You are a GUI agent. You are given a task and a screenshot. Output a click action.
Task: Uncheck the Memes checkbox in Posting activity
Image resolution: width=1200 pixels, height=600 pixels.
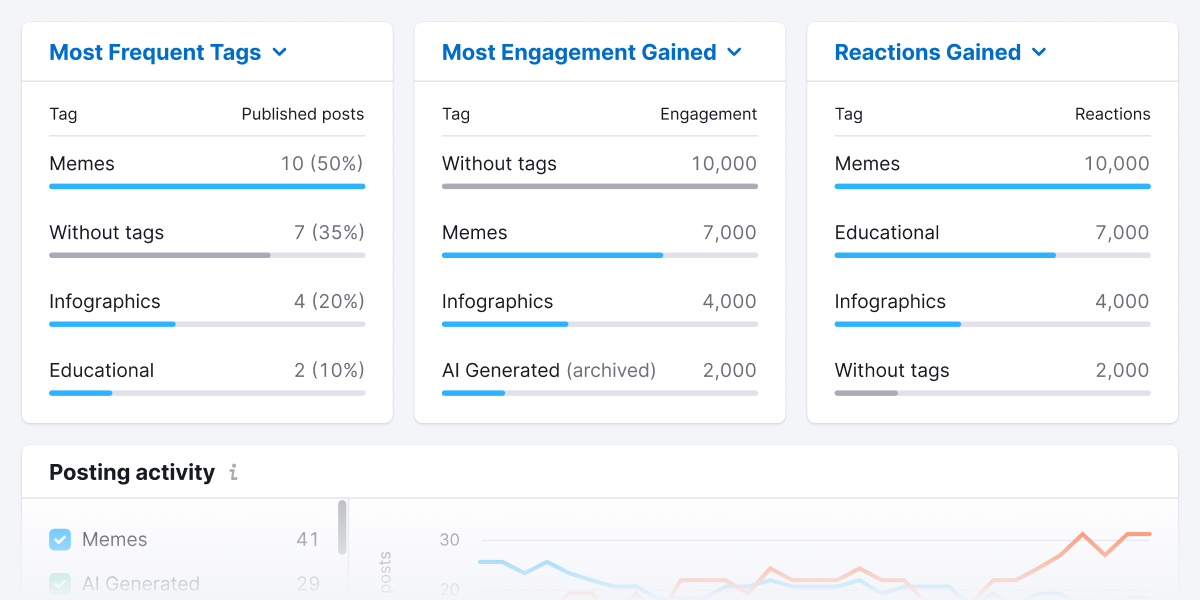(x=60, y=540)
